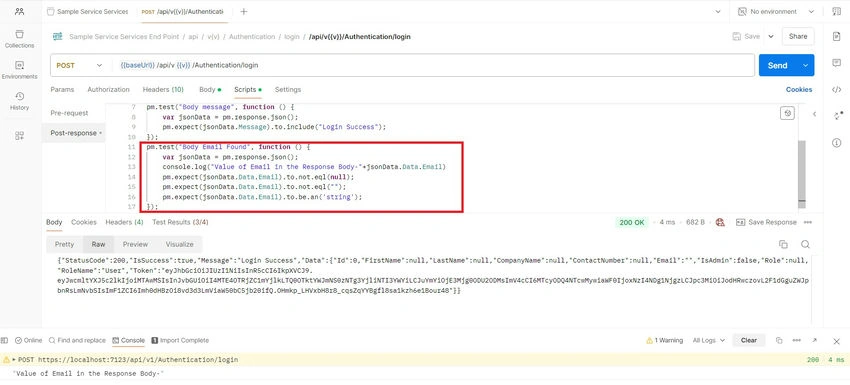Screen dimensions: 850x385
Task: Click the Save button
Action: (x=746, y=36)
